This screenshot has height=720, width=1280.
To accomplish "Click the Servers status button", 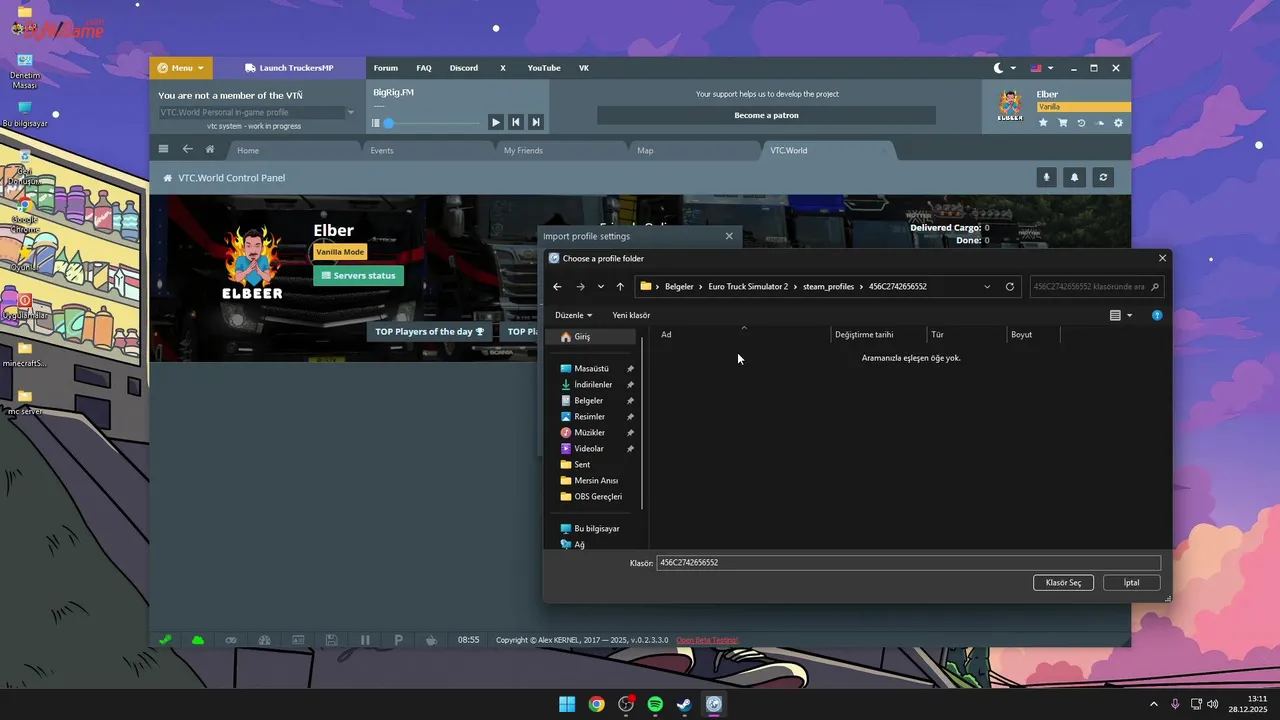I will click(358, 275).
